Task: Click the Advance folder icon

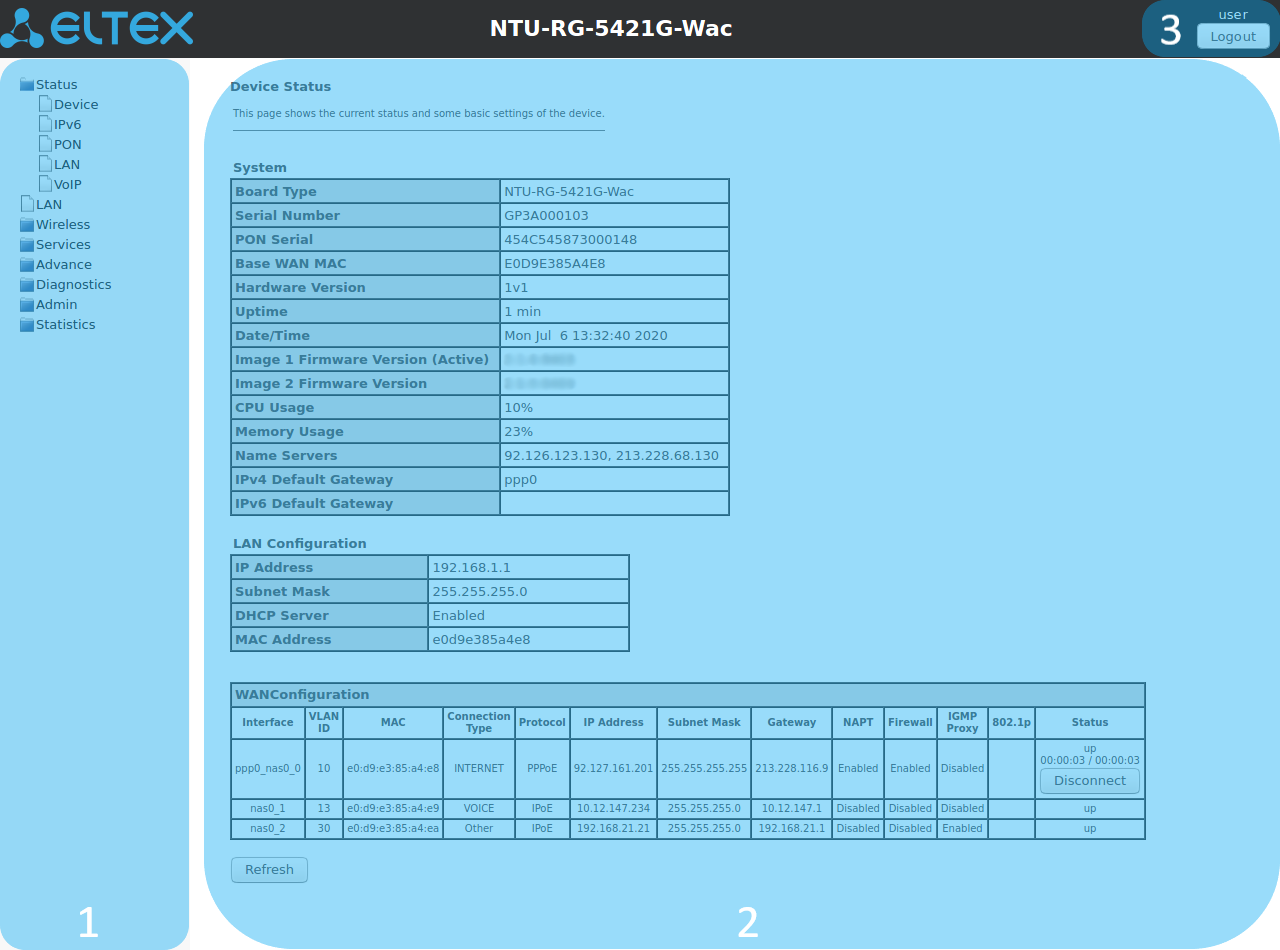Action: [27, 265]
